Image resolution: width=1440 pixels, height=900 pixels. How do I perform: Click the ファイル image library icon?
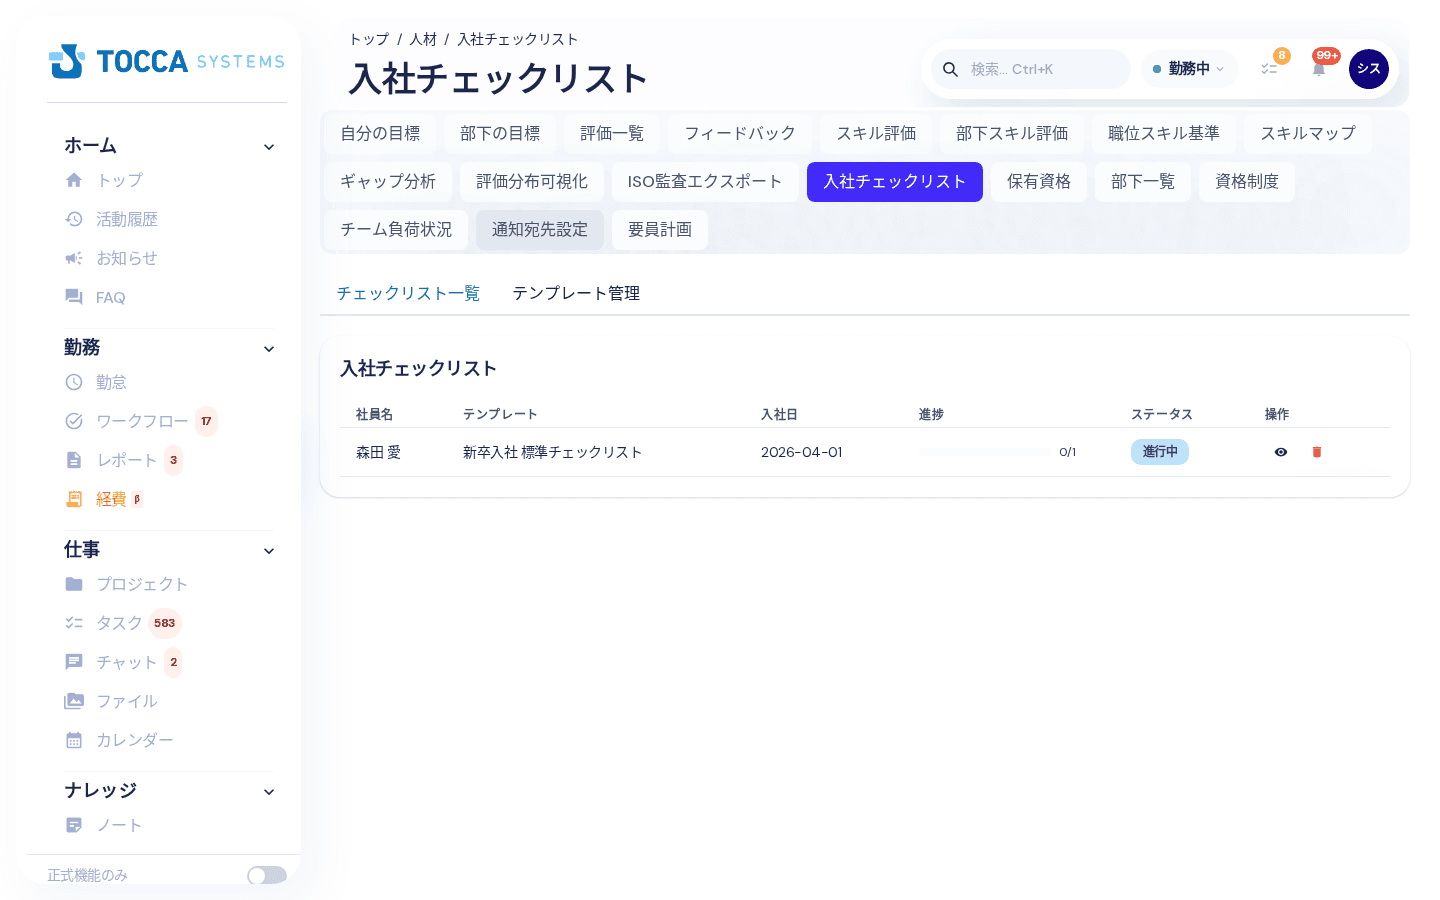point(74,701)
